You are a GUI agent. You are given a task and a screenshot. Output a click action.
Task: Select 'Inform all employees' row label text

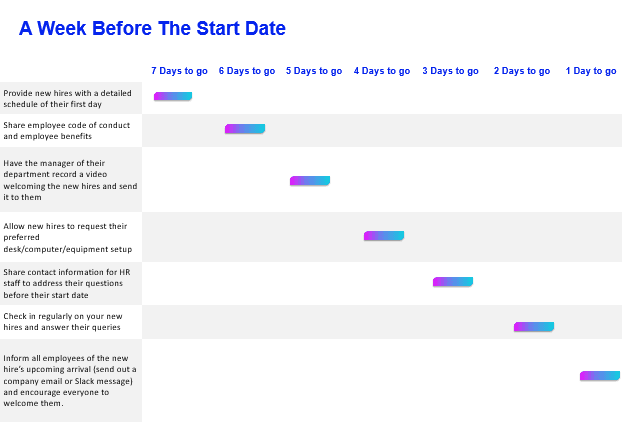click(70, 380)
